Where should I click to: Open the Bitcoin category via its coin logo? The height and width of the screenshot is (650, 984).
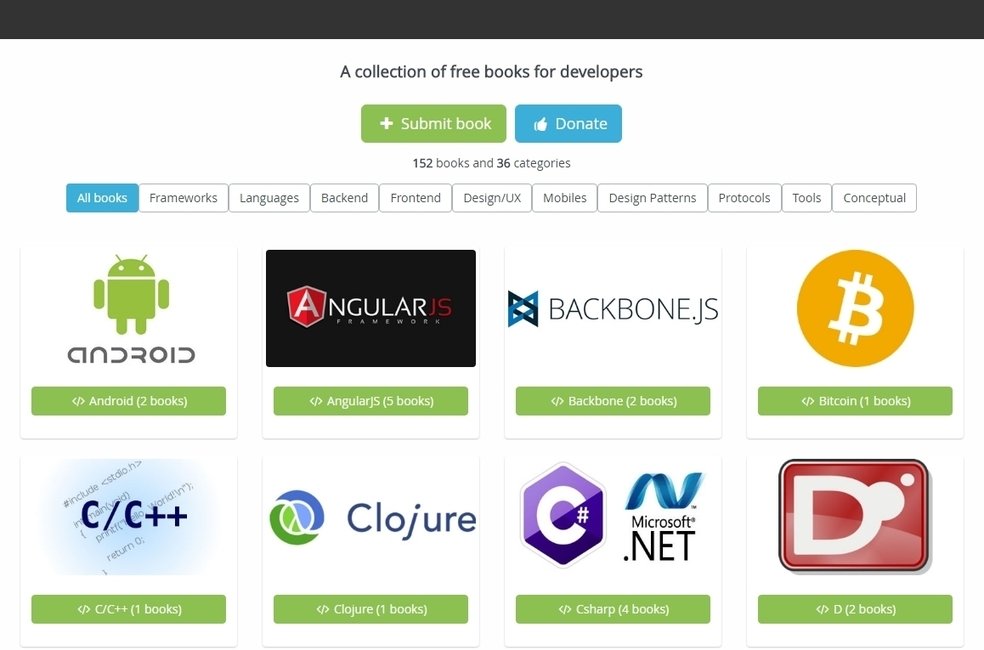(x=854, y=308)
